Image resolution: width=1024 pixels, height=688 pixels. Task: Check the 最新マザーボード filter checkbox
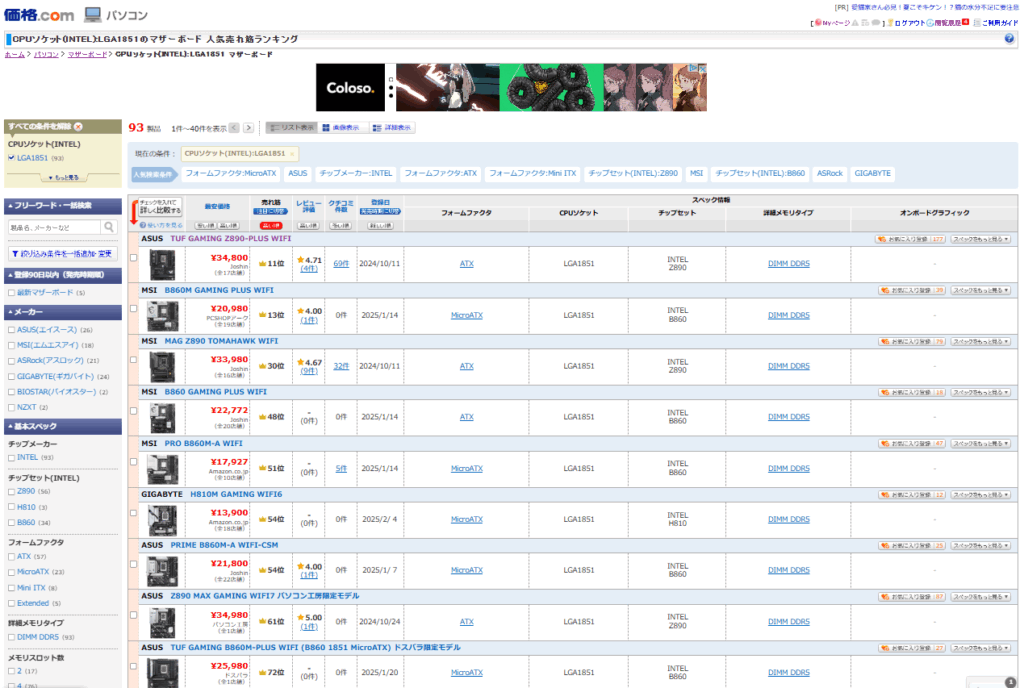tap(11, 293)
